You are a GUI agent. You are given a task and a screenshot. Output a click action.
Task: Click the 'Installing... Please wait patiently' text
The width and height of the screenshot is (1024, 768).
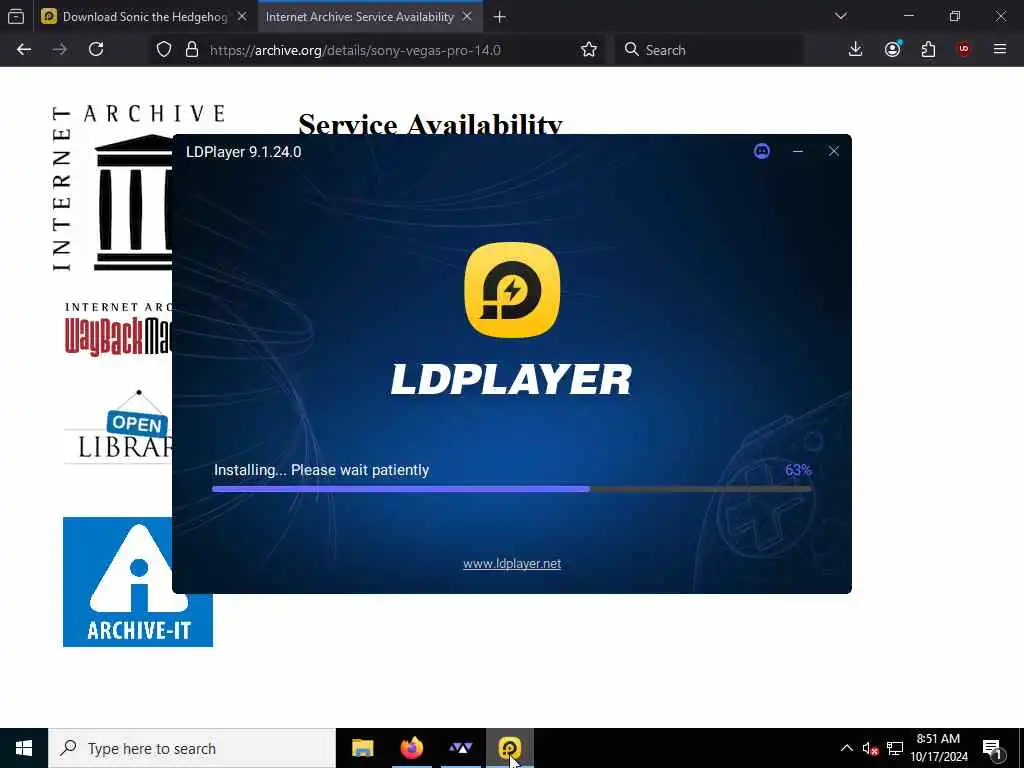click(x=321, y=470)
